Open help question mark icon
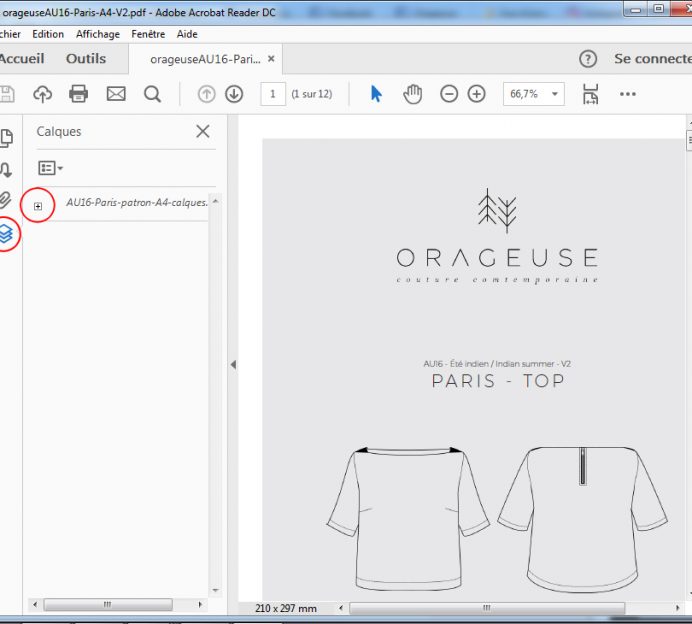Image resolution: width=692 pixels, height=624 pixels. click(x=588, y=59)
